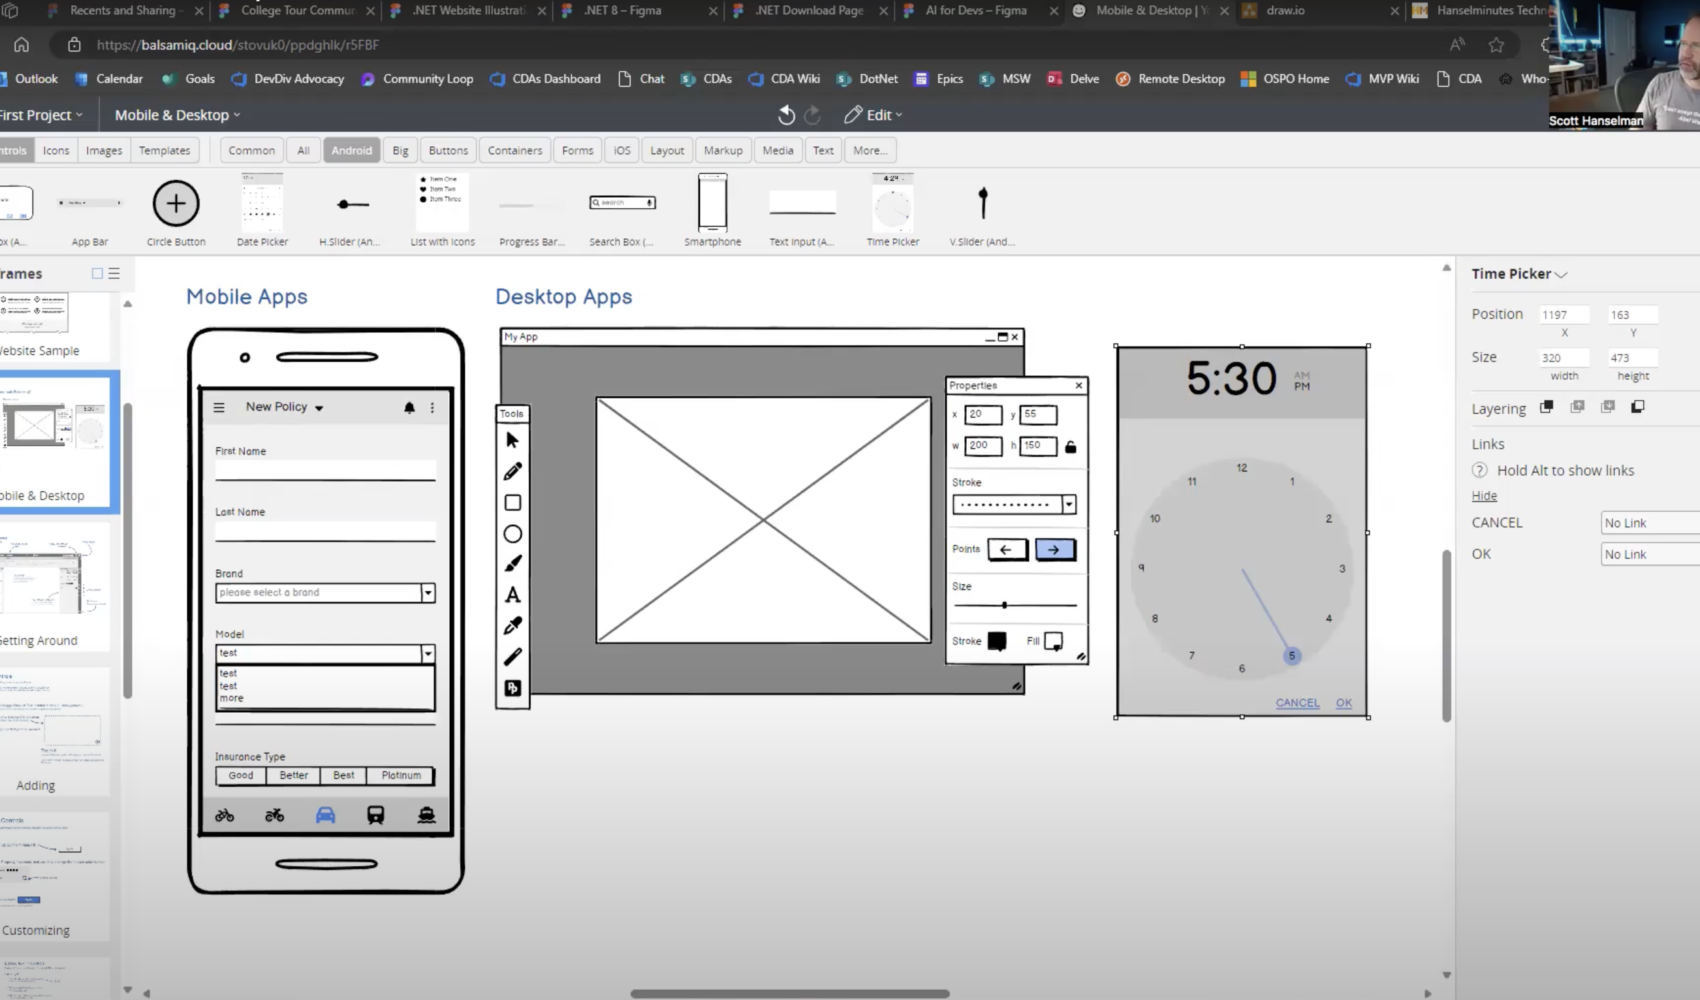
Task: Click the Send to Back layering icon
Action: tap(1638, 407)
